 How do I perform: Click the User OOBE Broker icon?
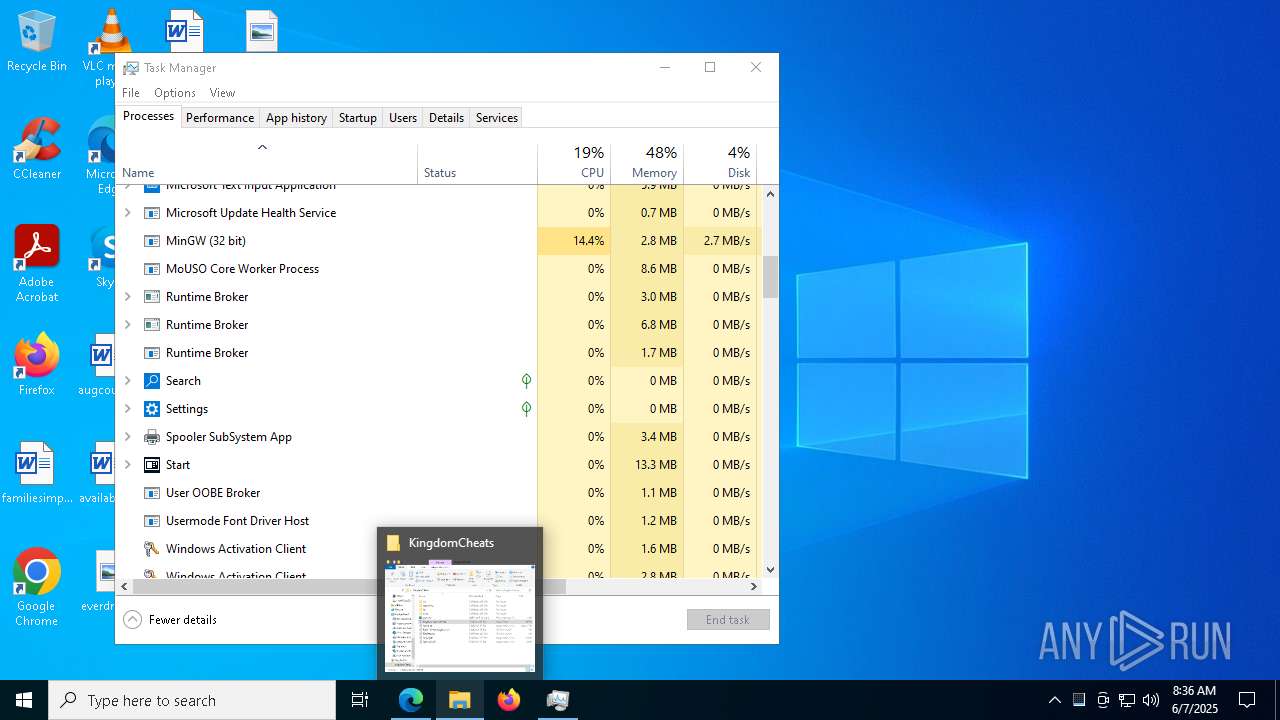[152, 493]
